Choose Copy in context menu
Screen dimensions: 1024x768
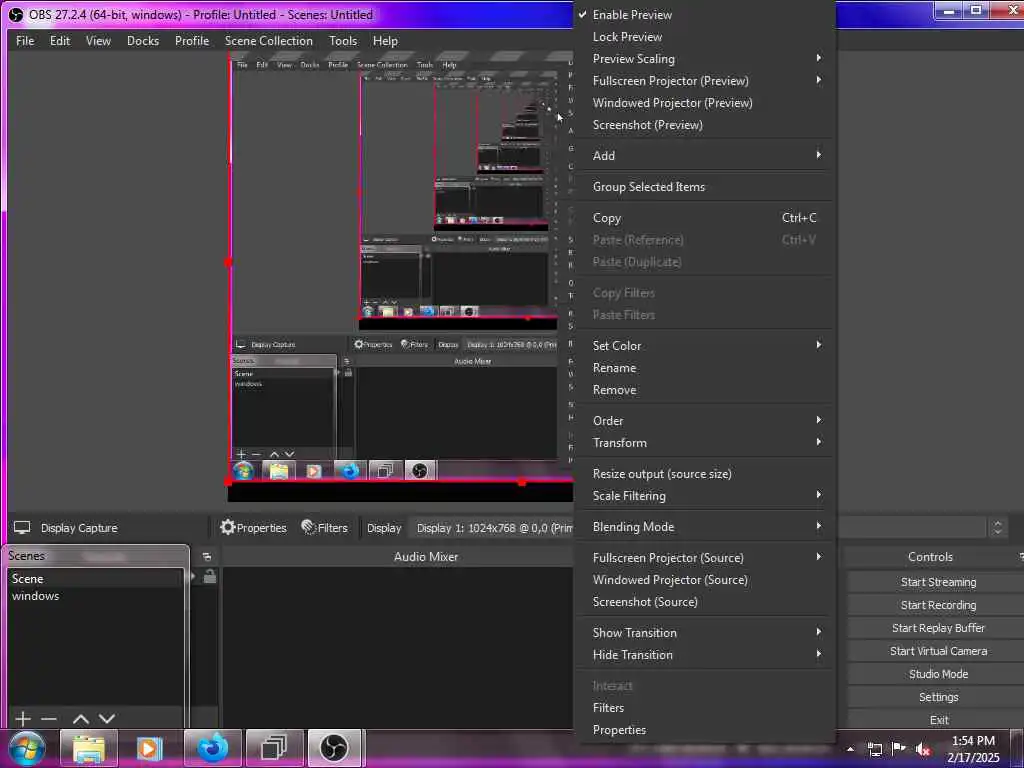pyautogui.click(x=704, y=218)
